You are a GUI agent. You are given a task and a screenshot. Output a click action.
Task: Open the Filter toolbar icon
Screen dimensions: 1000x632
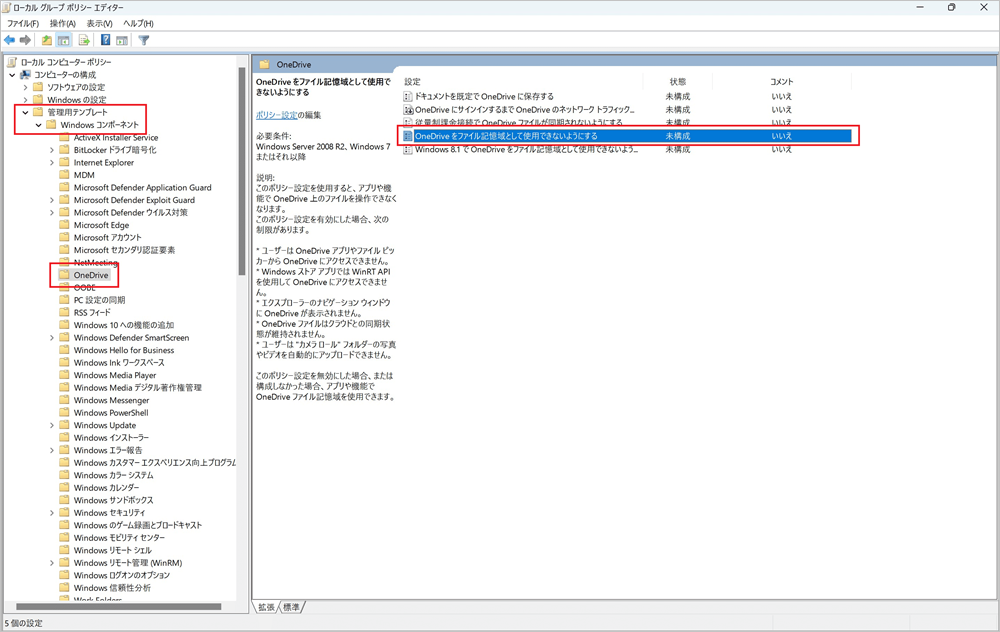[144, 40]
